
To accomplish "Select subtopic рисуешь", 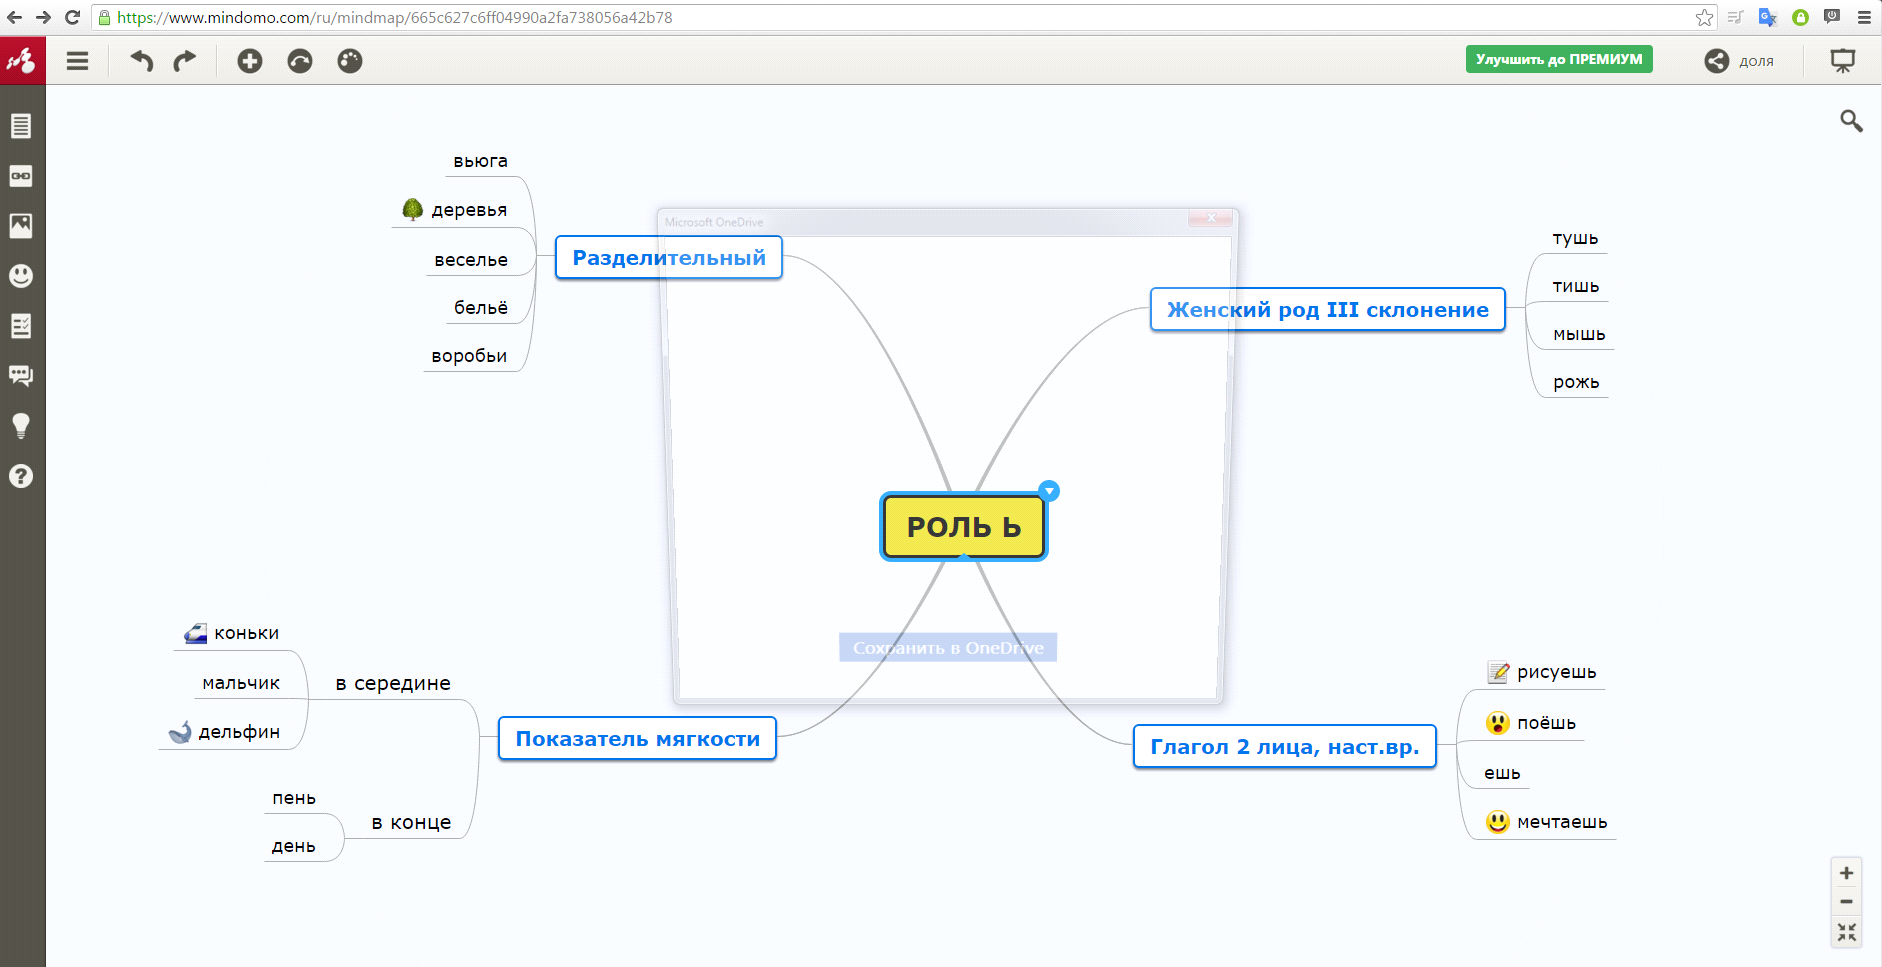I will tap(1556, 673).
